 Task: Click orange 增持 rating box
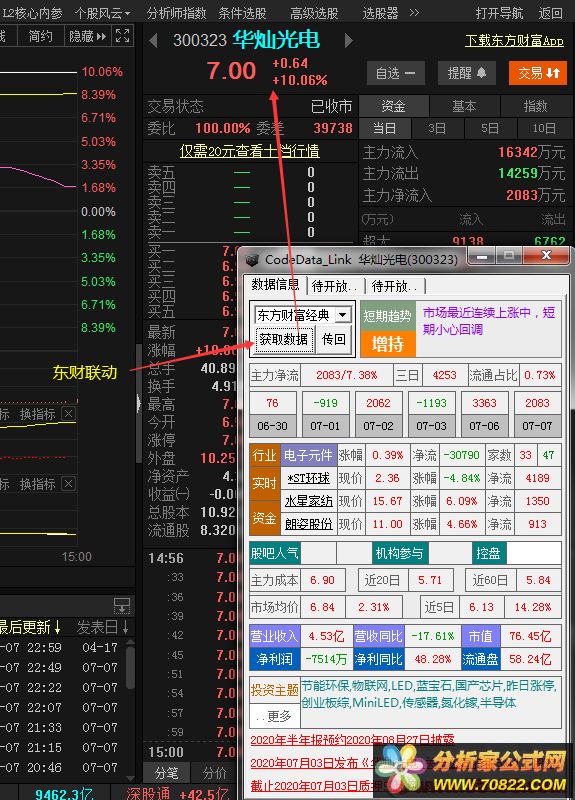click(x=387, y=344)
